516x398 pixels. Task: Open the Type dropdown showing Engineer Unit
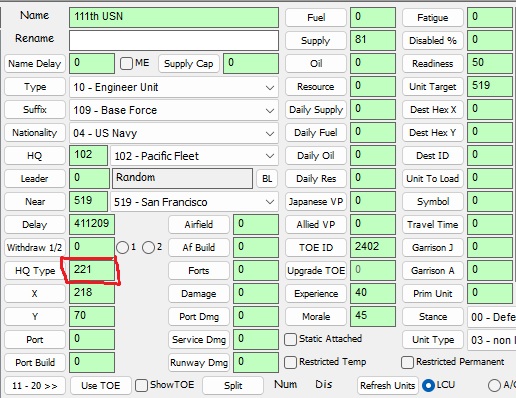[174, 87]
